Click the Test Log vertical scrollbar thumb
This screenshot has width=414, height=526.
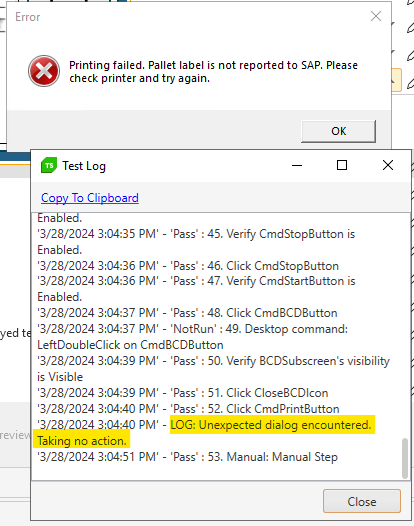click(405, 458)
